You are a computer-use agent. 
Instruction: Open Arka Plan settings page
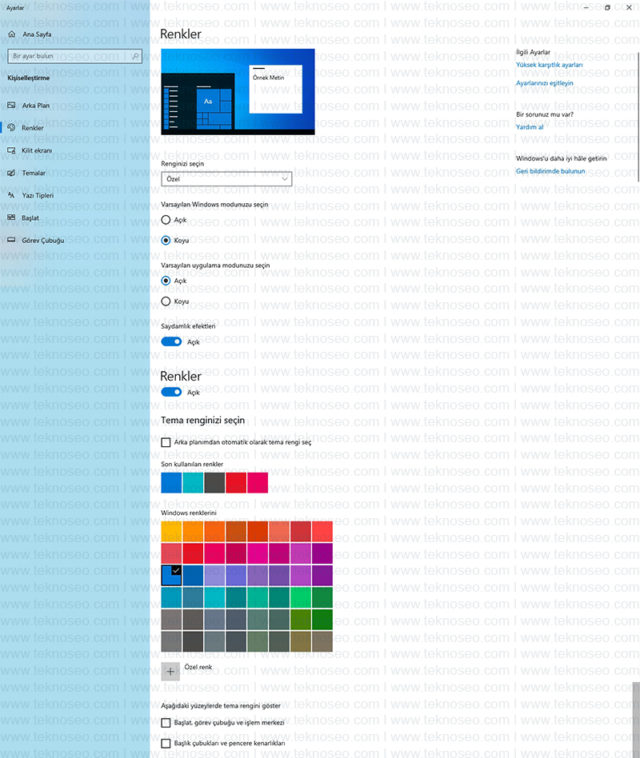(75, 105)
